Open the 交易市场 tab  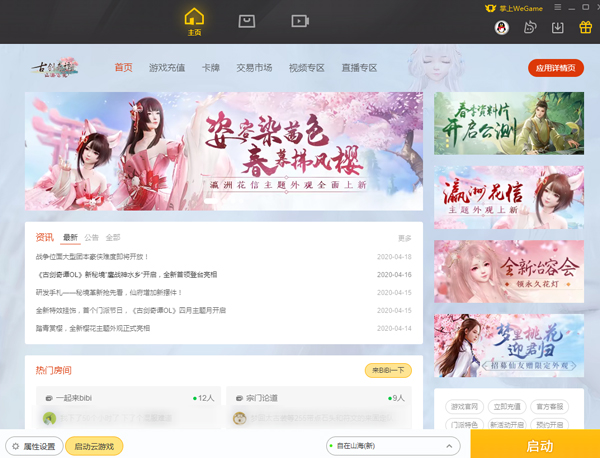253,68
